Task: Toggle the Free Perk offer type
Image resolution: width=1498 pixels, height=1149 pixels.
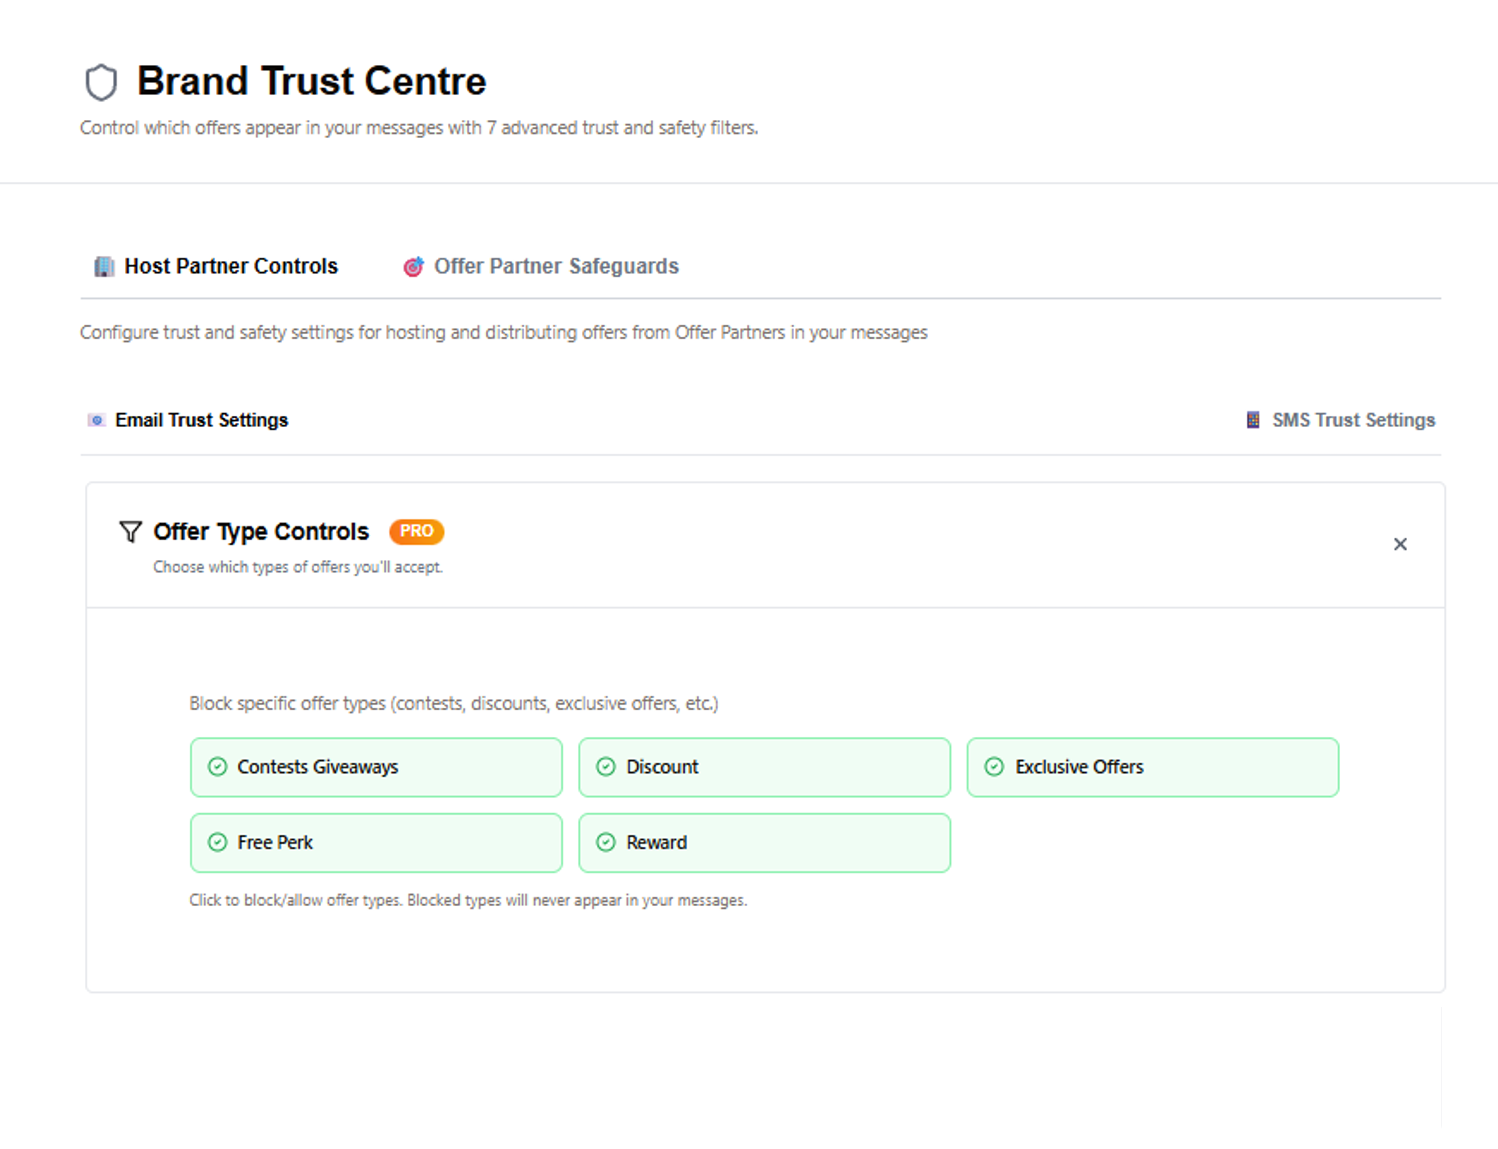Action: (376, 843)
